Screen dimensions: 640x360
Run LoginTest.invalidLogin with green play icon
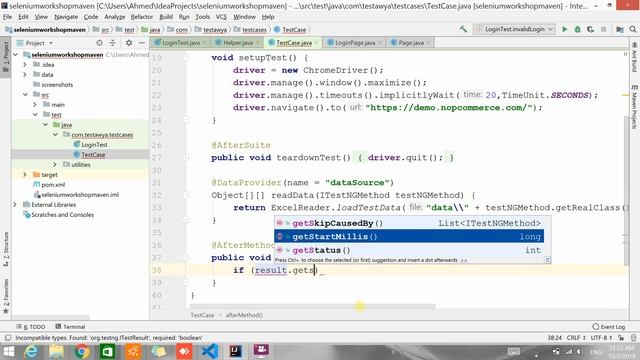pos(564,29)
